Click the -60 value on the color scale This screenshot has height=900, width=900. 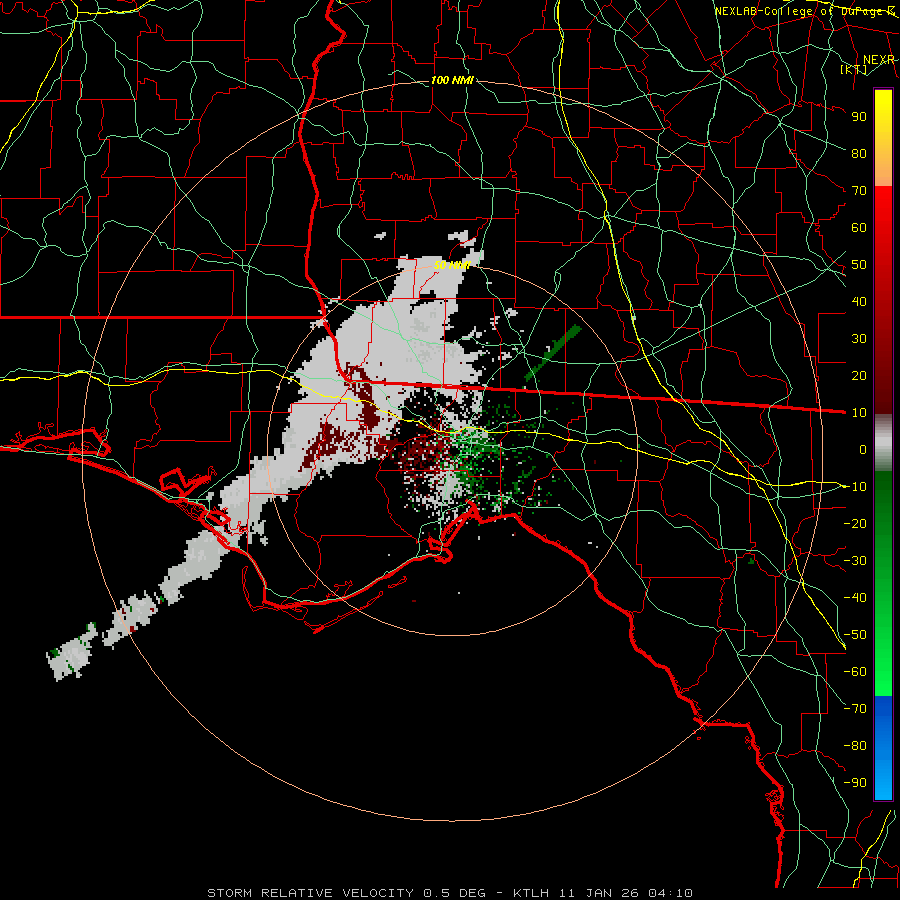(x=855, y=672)
